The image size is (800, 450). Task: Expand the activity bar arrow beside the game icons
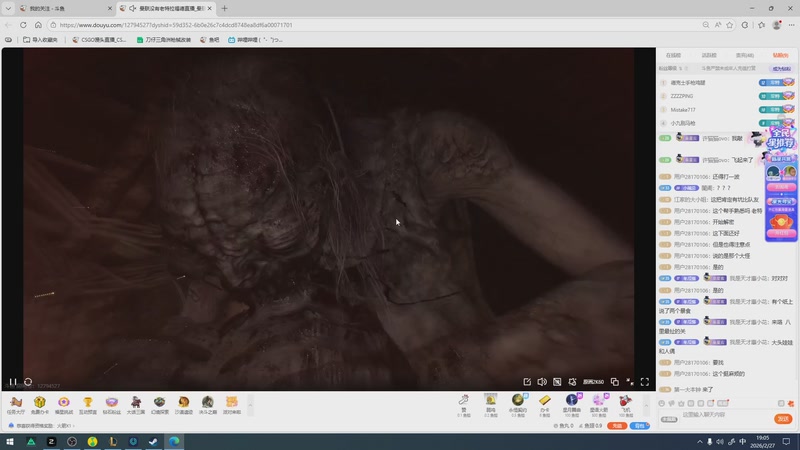click(x=250, y=406)
